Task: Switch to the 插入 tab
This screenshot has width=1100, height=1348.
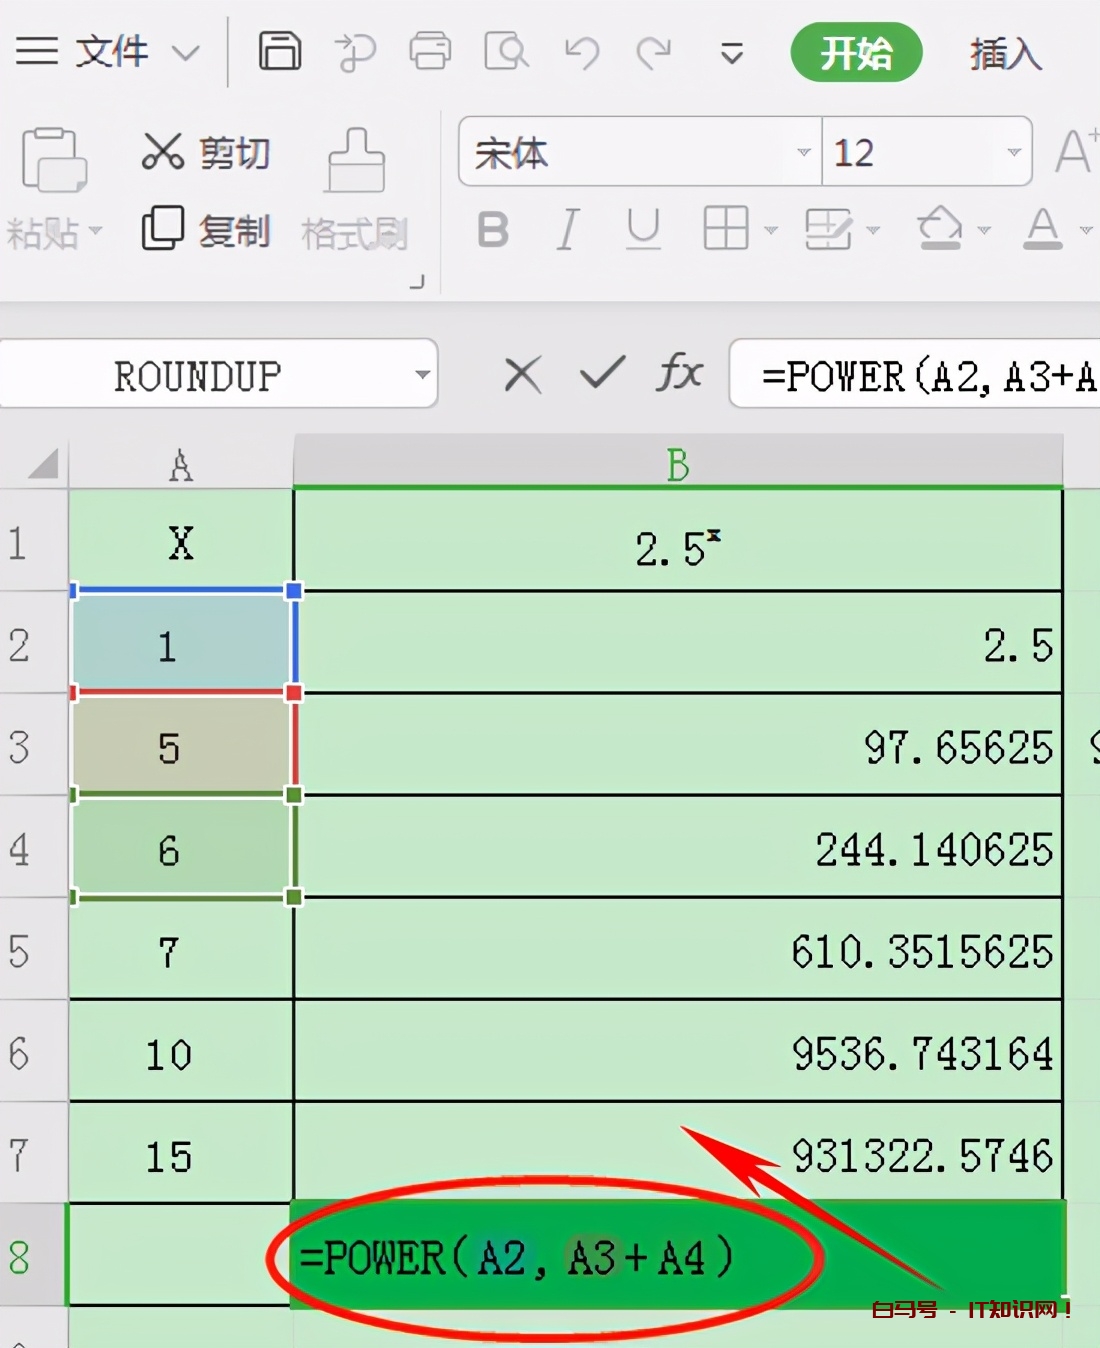Action: coord(1005,53)
